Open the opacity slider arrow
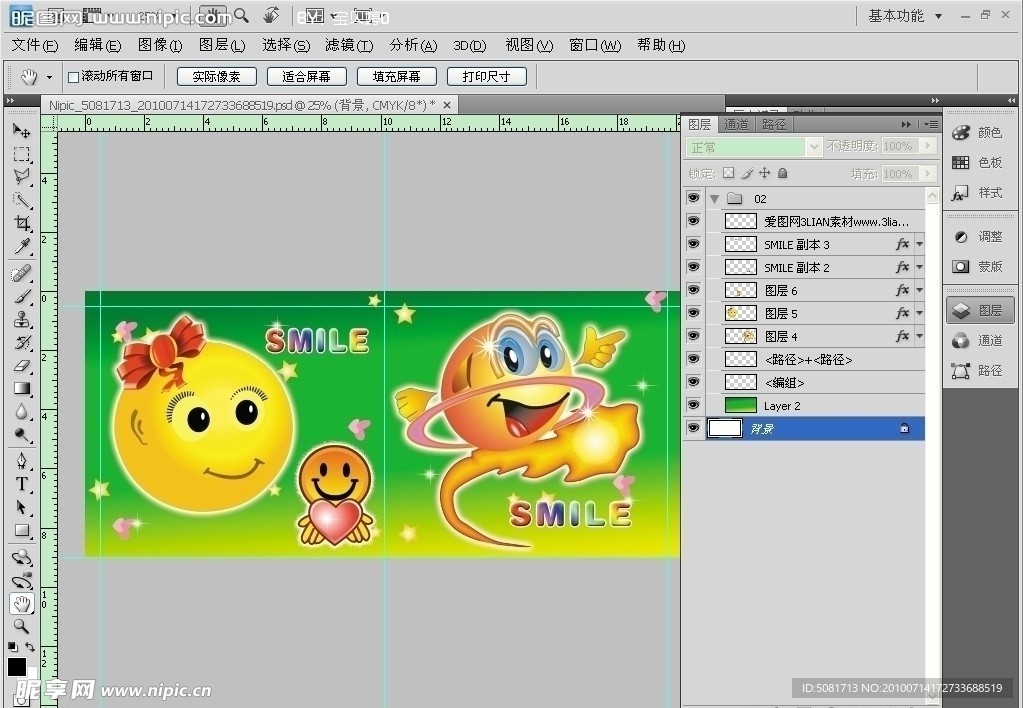 pyautogui.click(x=928, y=146)
